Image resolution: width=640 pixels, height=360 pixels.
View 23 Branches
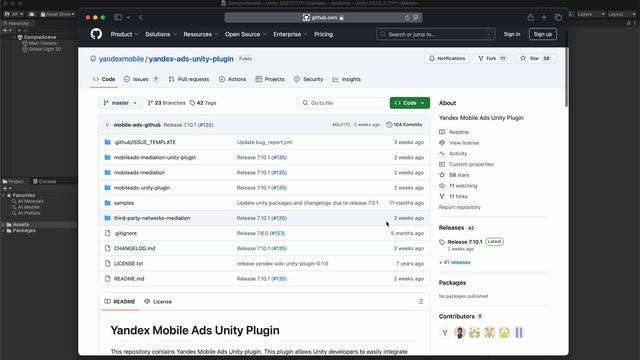[x=167, y=103]
